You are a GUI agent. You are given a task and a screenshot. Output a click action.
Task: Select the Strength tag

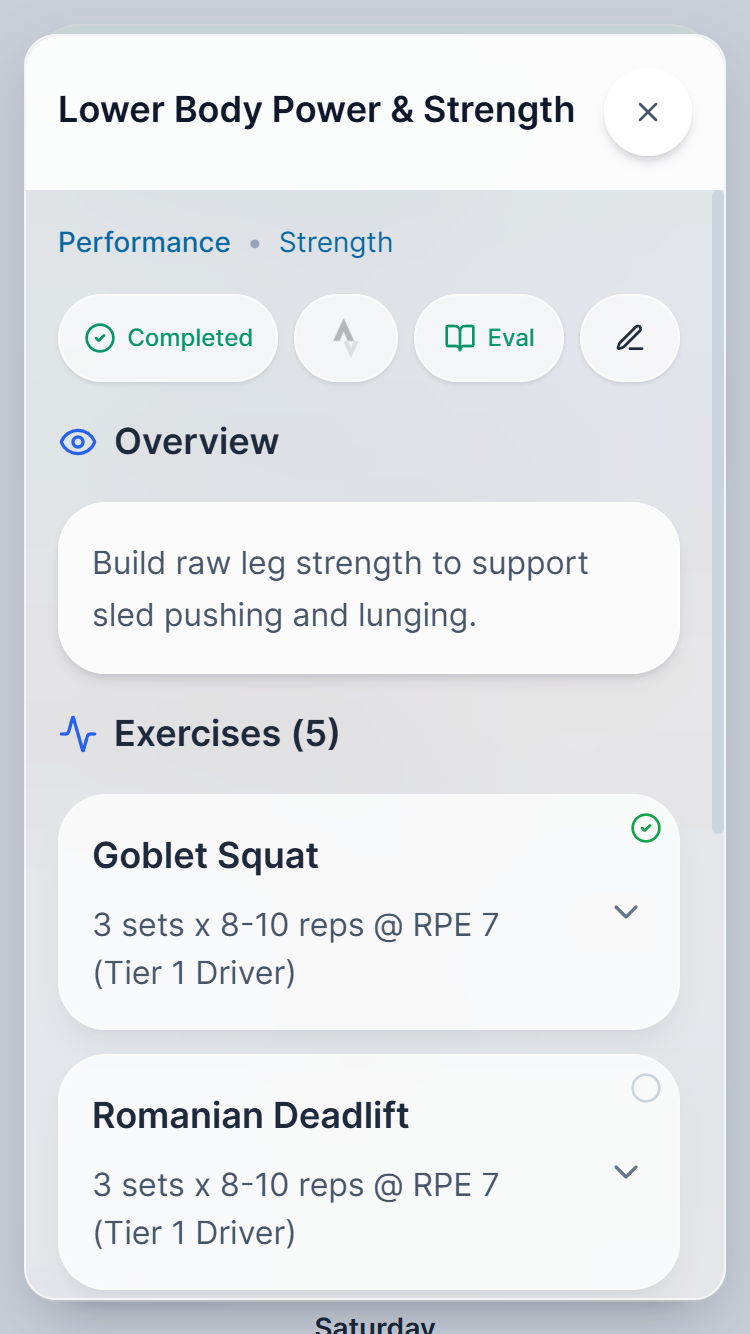tap(336, 242)
